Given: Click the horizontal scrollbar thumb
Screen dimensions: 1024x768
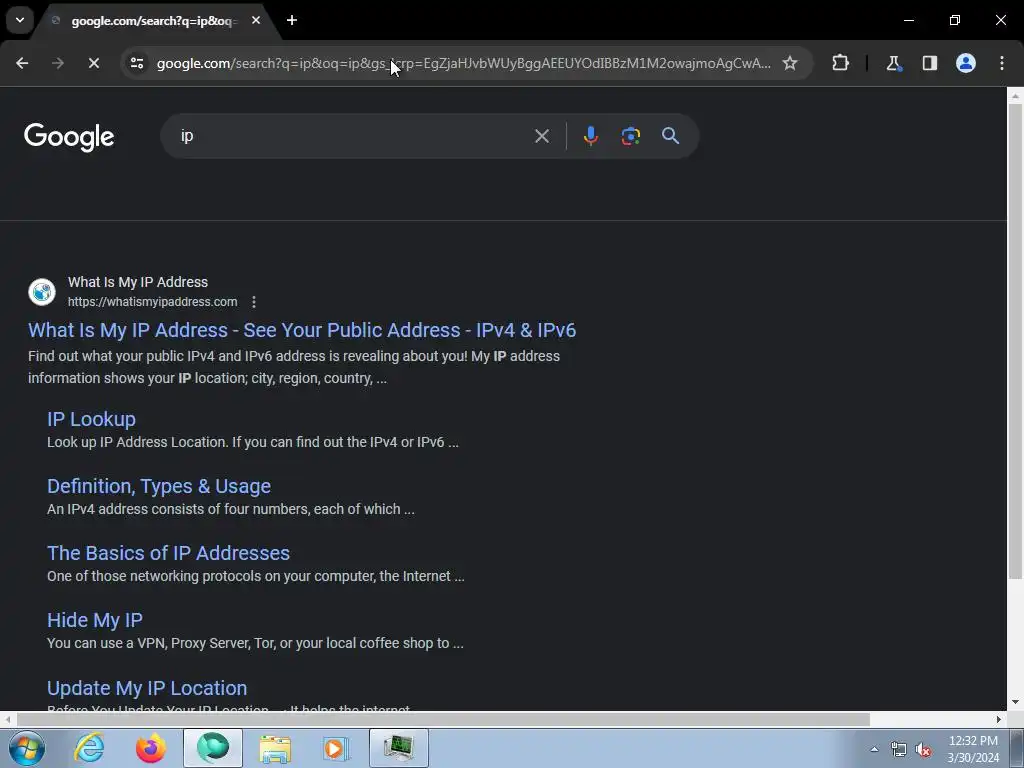Looking at the screenshot, I should pyautogui.click(x=443, y=719).
